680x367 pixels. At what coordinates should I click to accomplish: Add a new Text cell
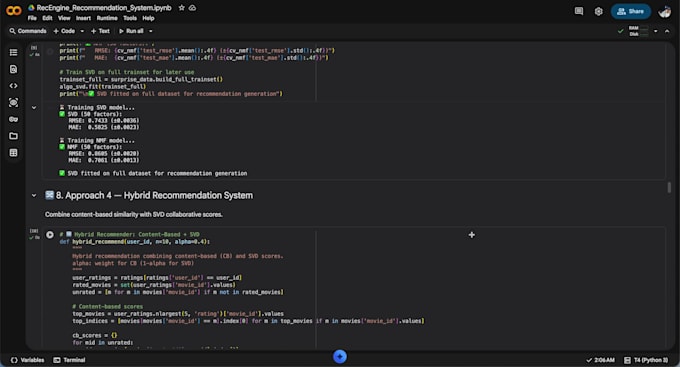(100, 31)
